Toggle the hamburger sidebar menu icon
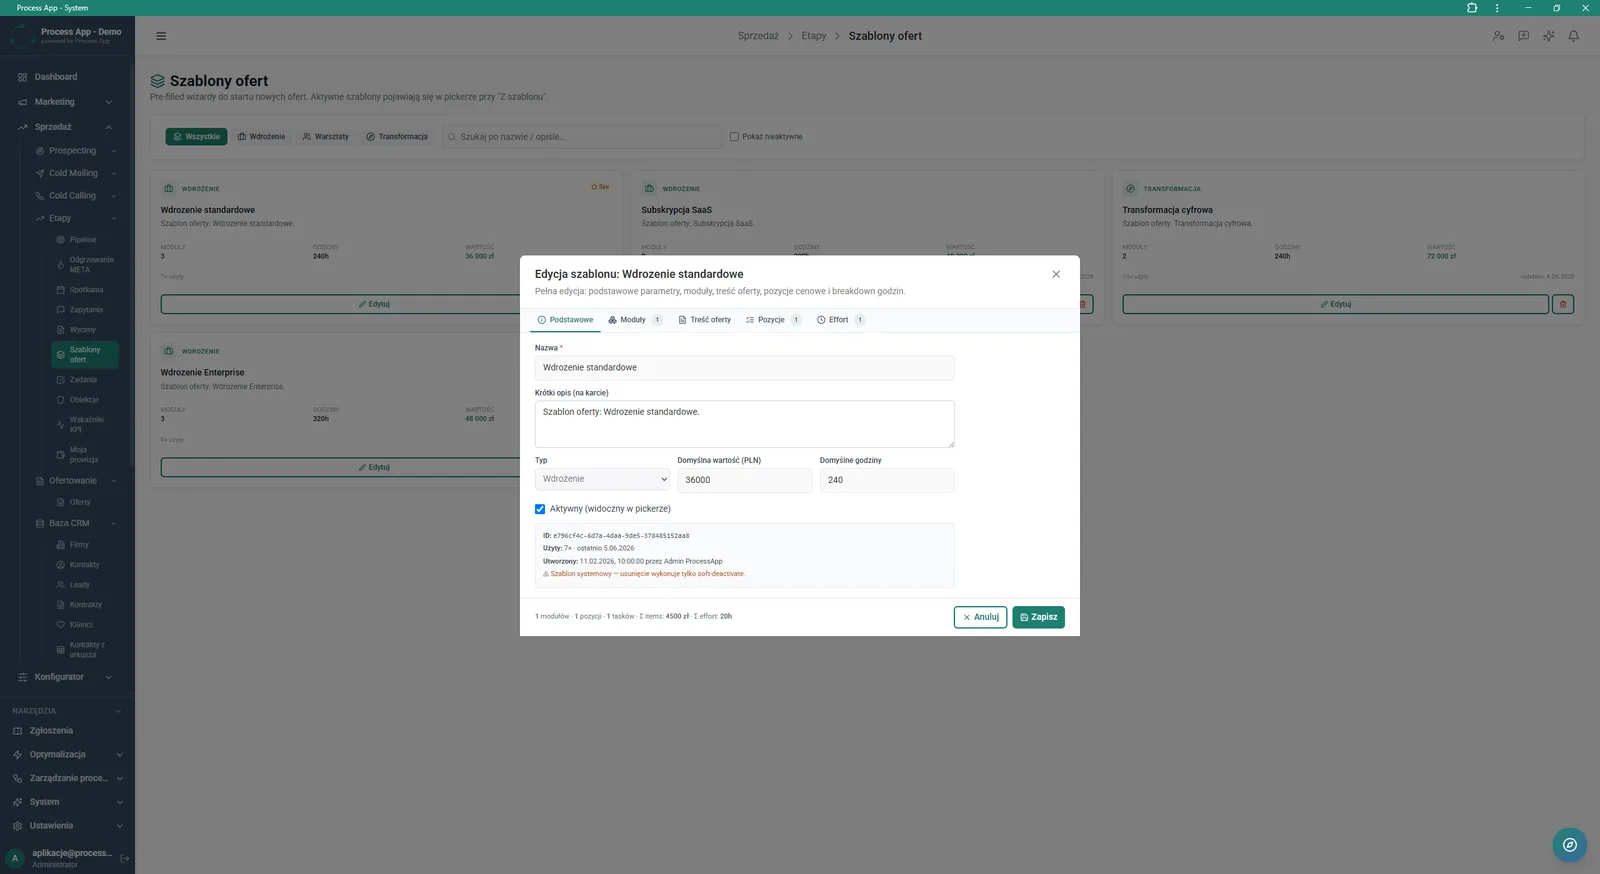 point(161,36)
